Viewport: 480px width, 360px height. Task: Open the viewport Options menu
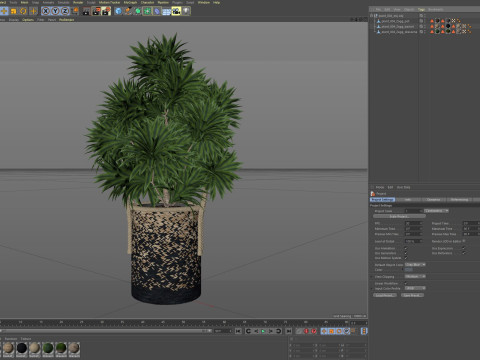28,20
